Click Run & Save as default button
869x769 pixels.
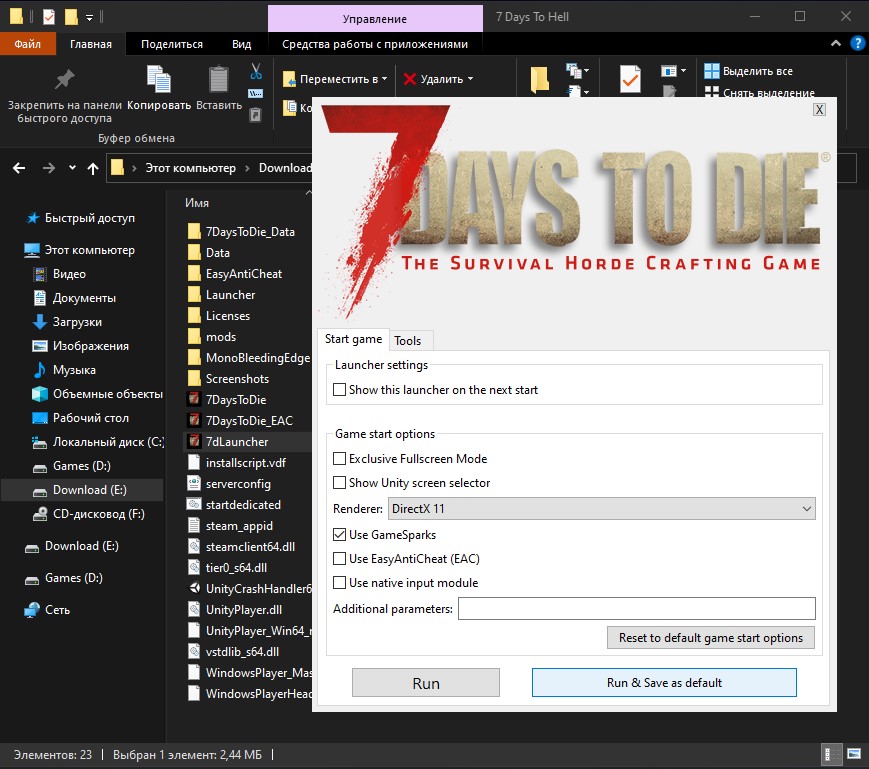[664, 683]
